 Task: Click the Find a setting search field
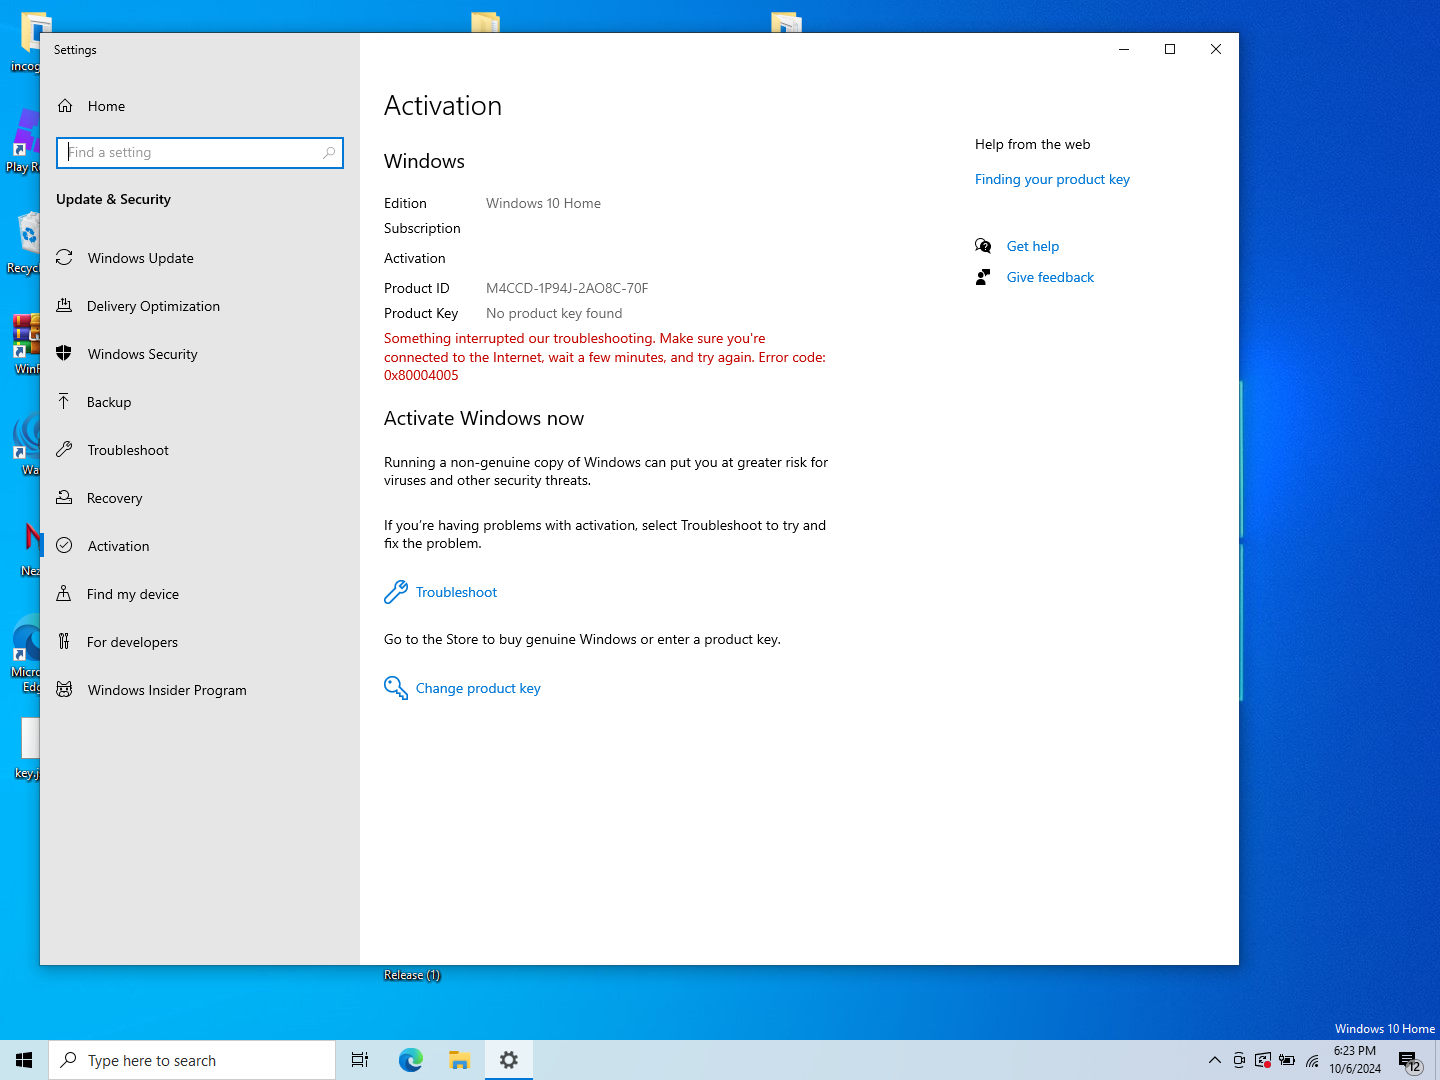[200, 153]
